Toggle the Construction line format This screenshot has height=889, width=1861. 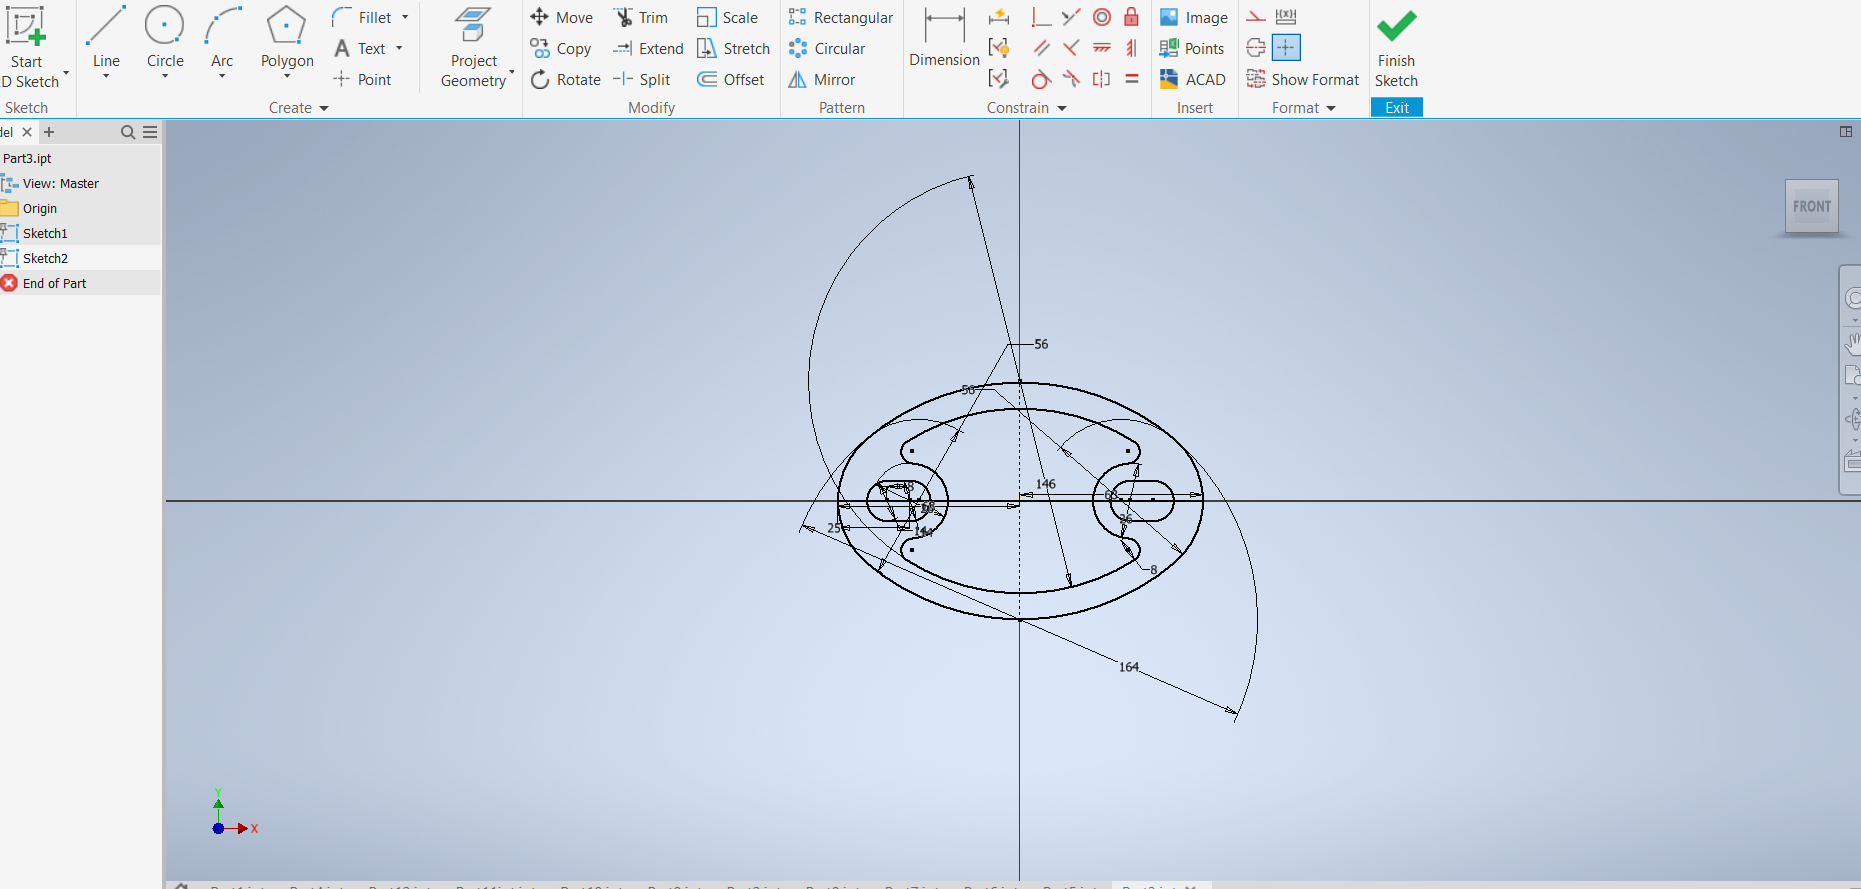(1256, 17)
